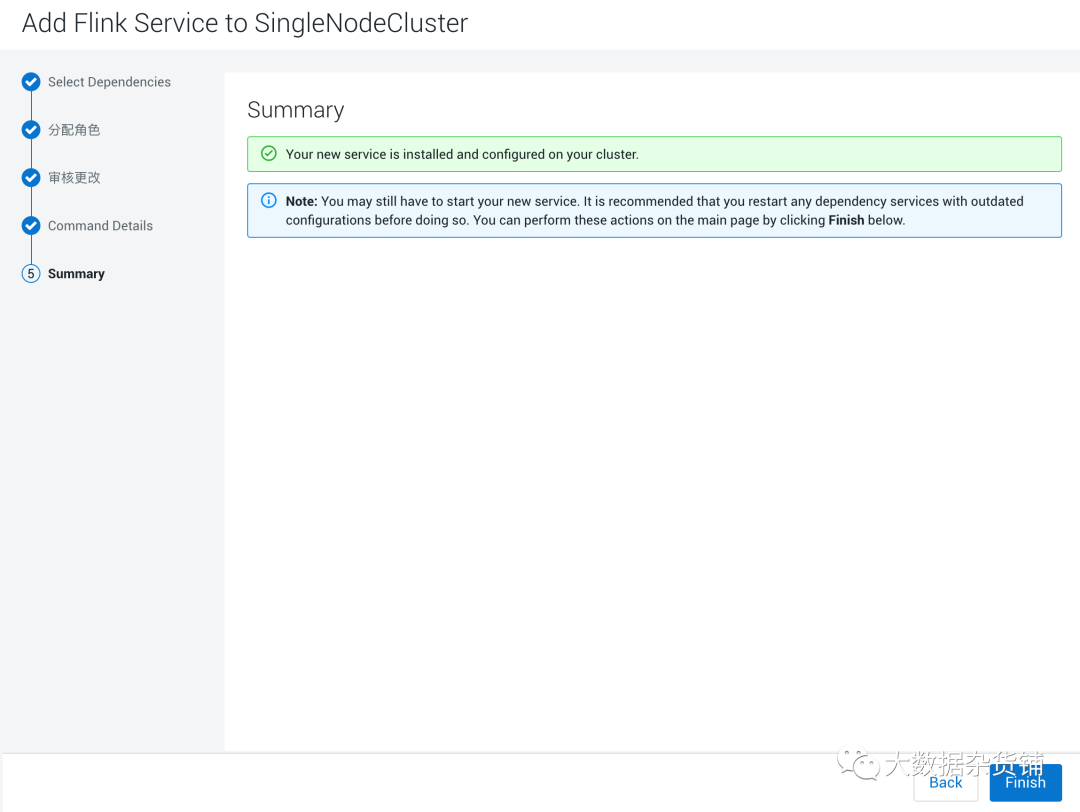
Task: Jump to the 审核更改 step
Action: tap(74, 178)
